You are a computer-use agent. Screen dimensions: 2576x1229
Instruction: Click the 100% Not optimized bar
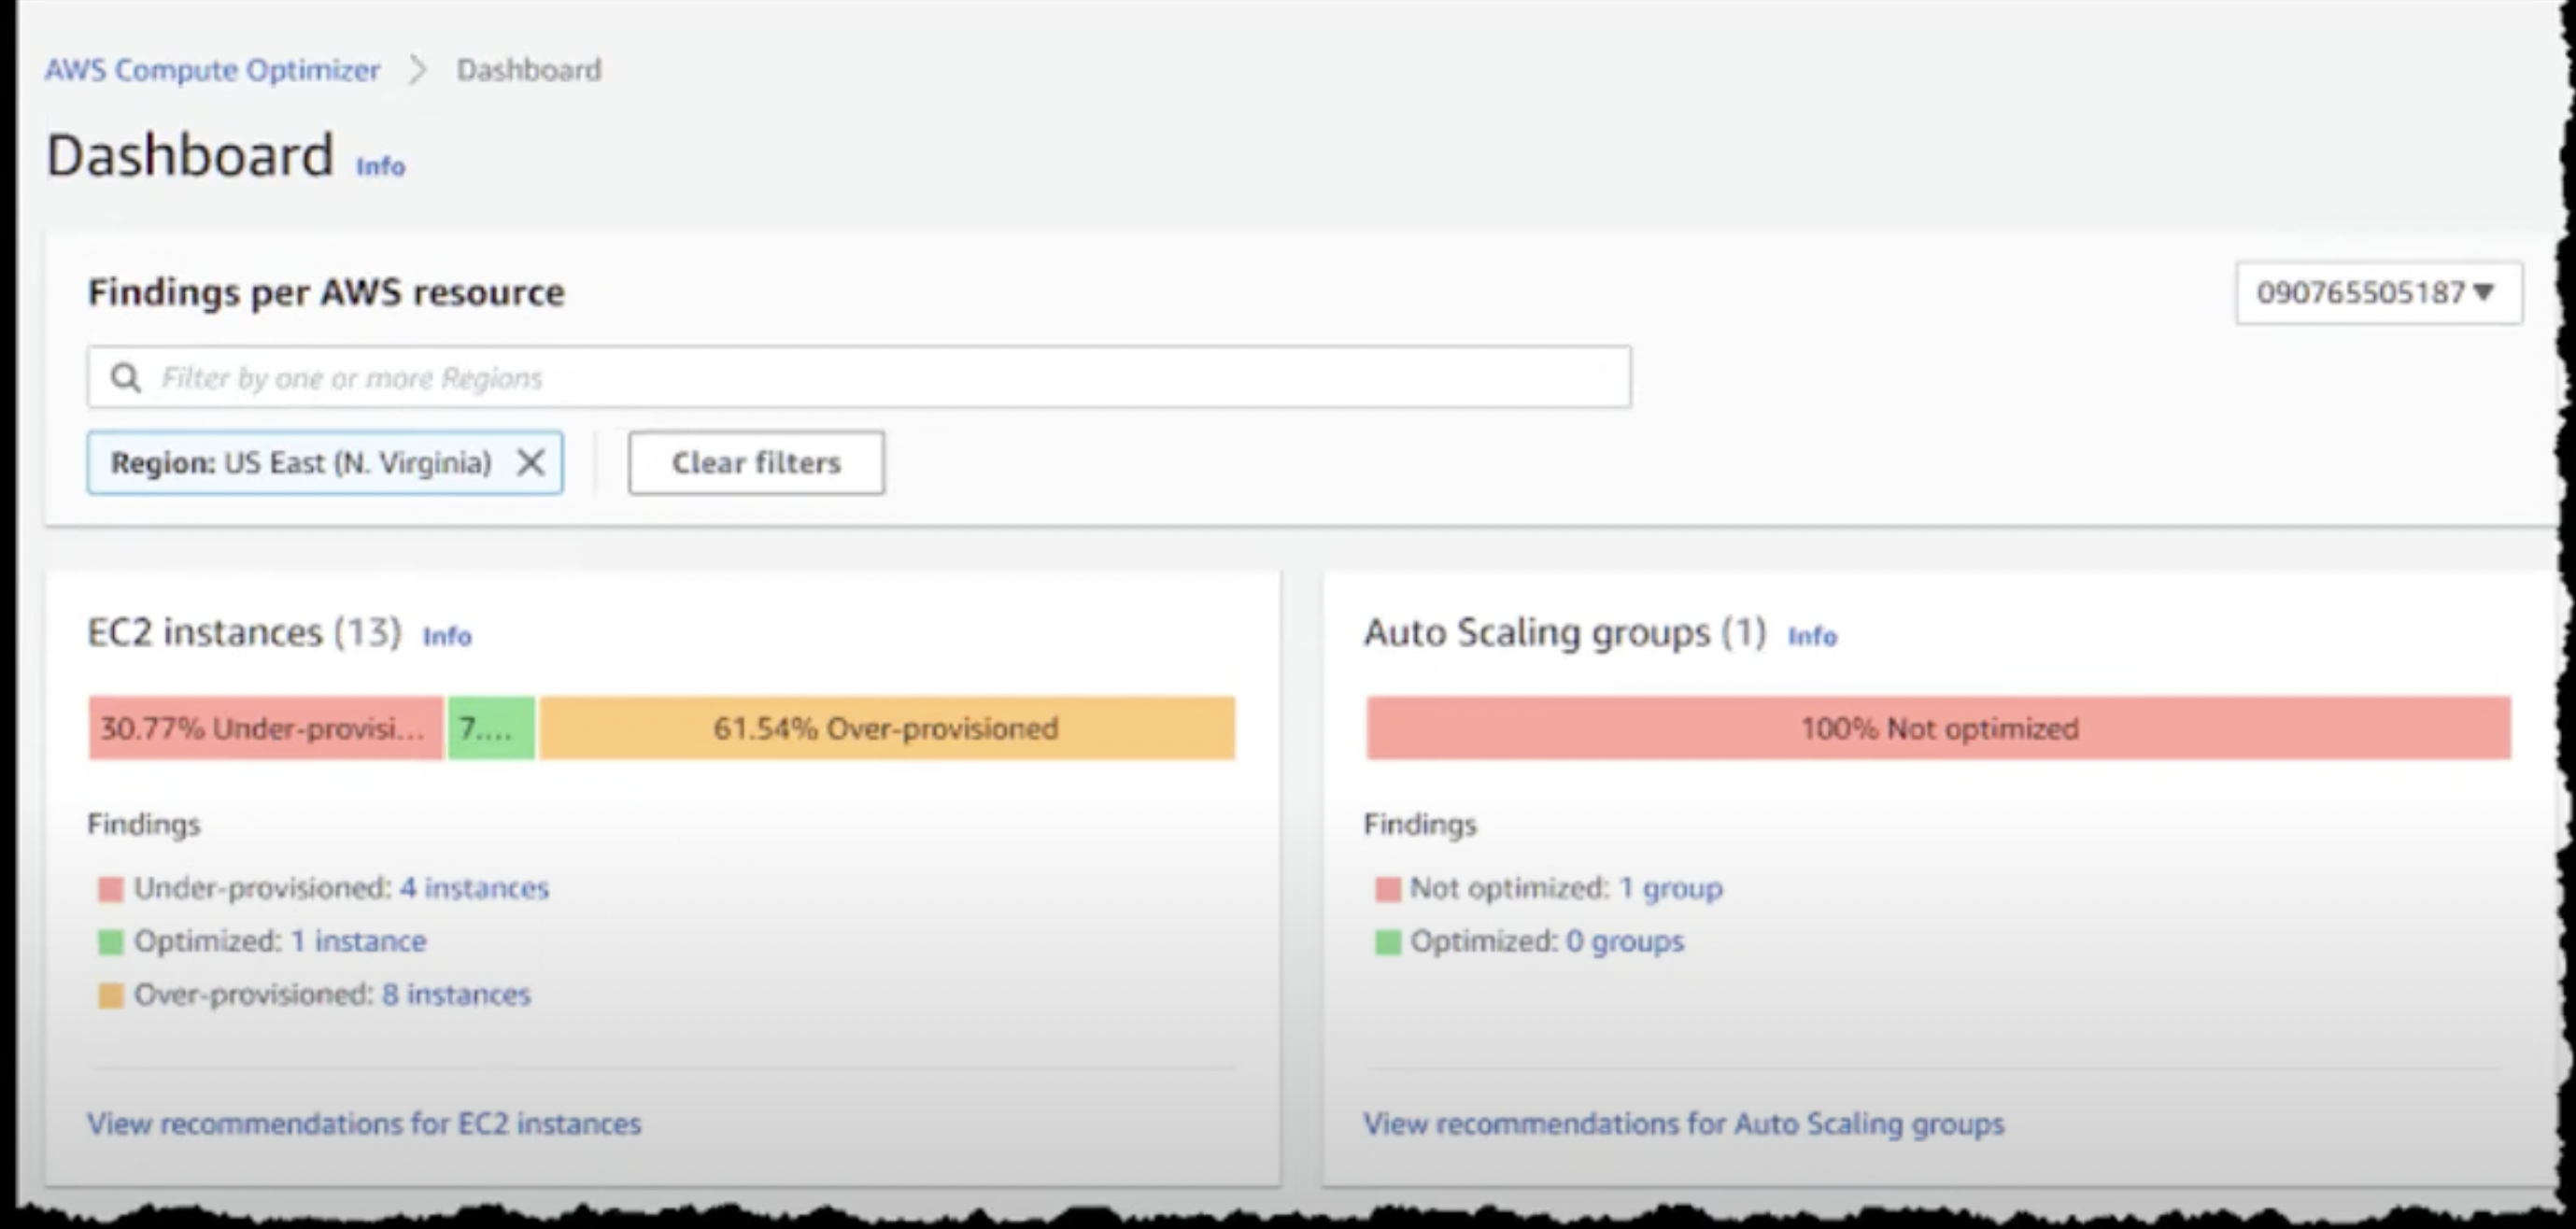click(1938, 728)
